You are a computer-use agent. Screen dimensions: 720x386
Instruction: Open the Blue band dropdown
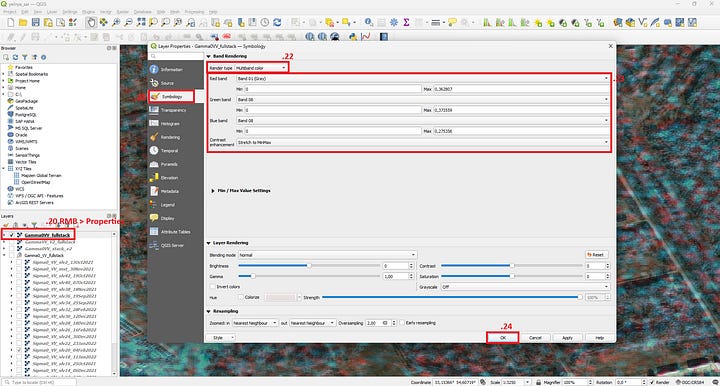click(422, 121)
